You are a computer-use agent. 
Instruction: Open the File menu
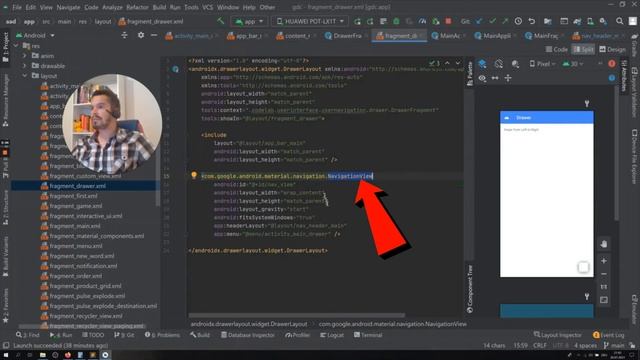click(x=17, y=7)
